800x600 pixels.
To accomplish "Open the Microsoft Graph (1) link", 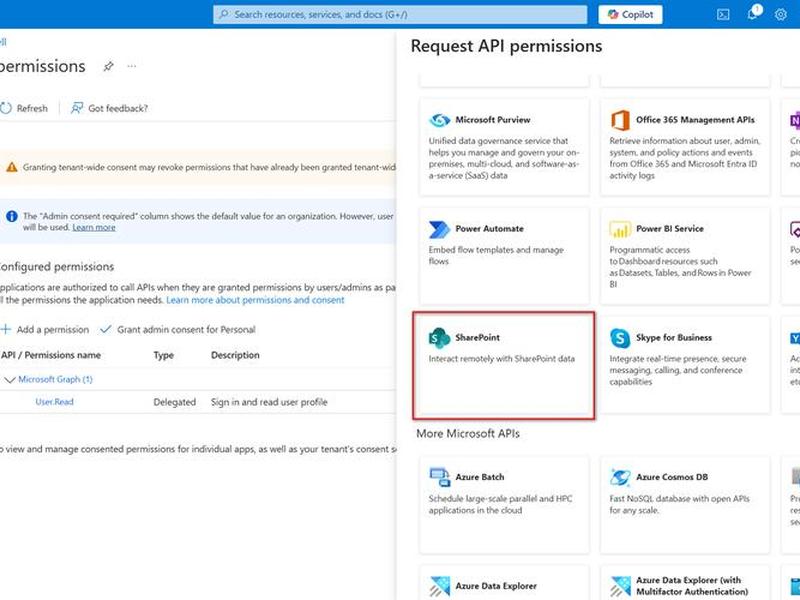I will click(56, 380).
